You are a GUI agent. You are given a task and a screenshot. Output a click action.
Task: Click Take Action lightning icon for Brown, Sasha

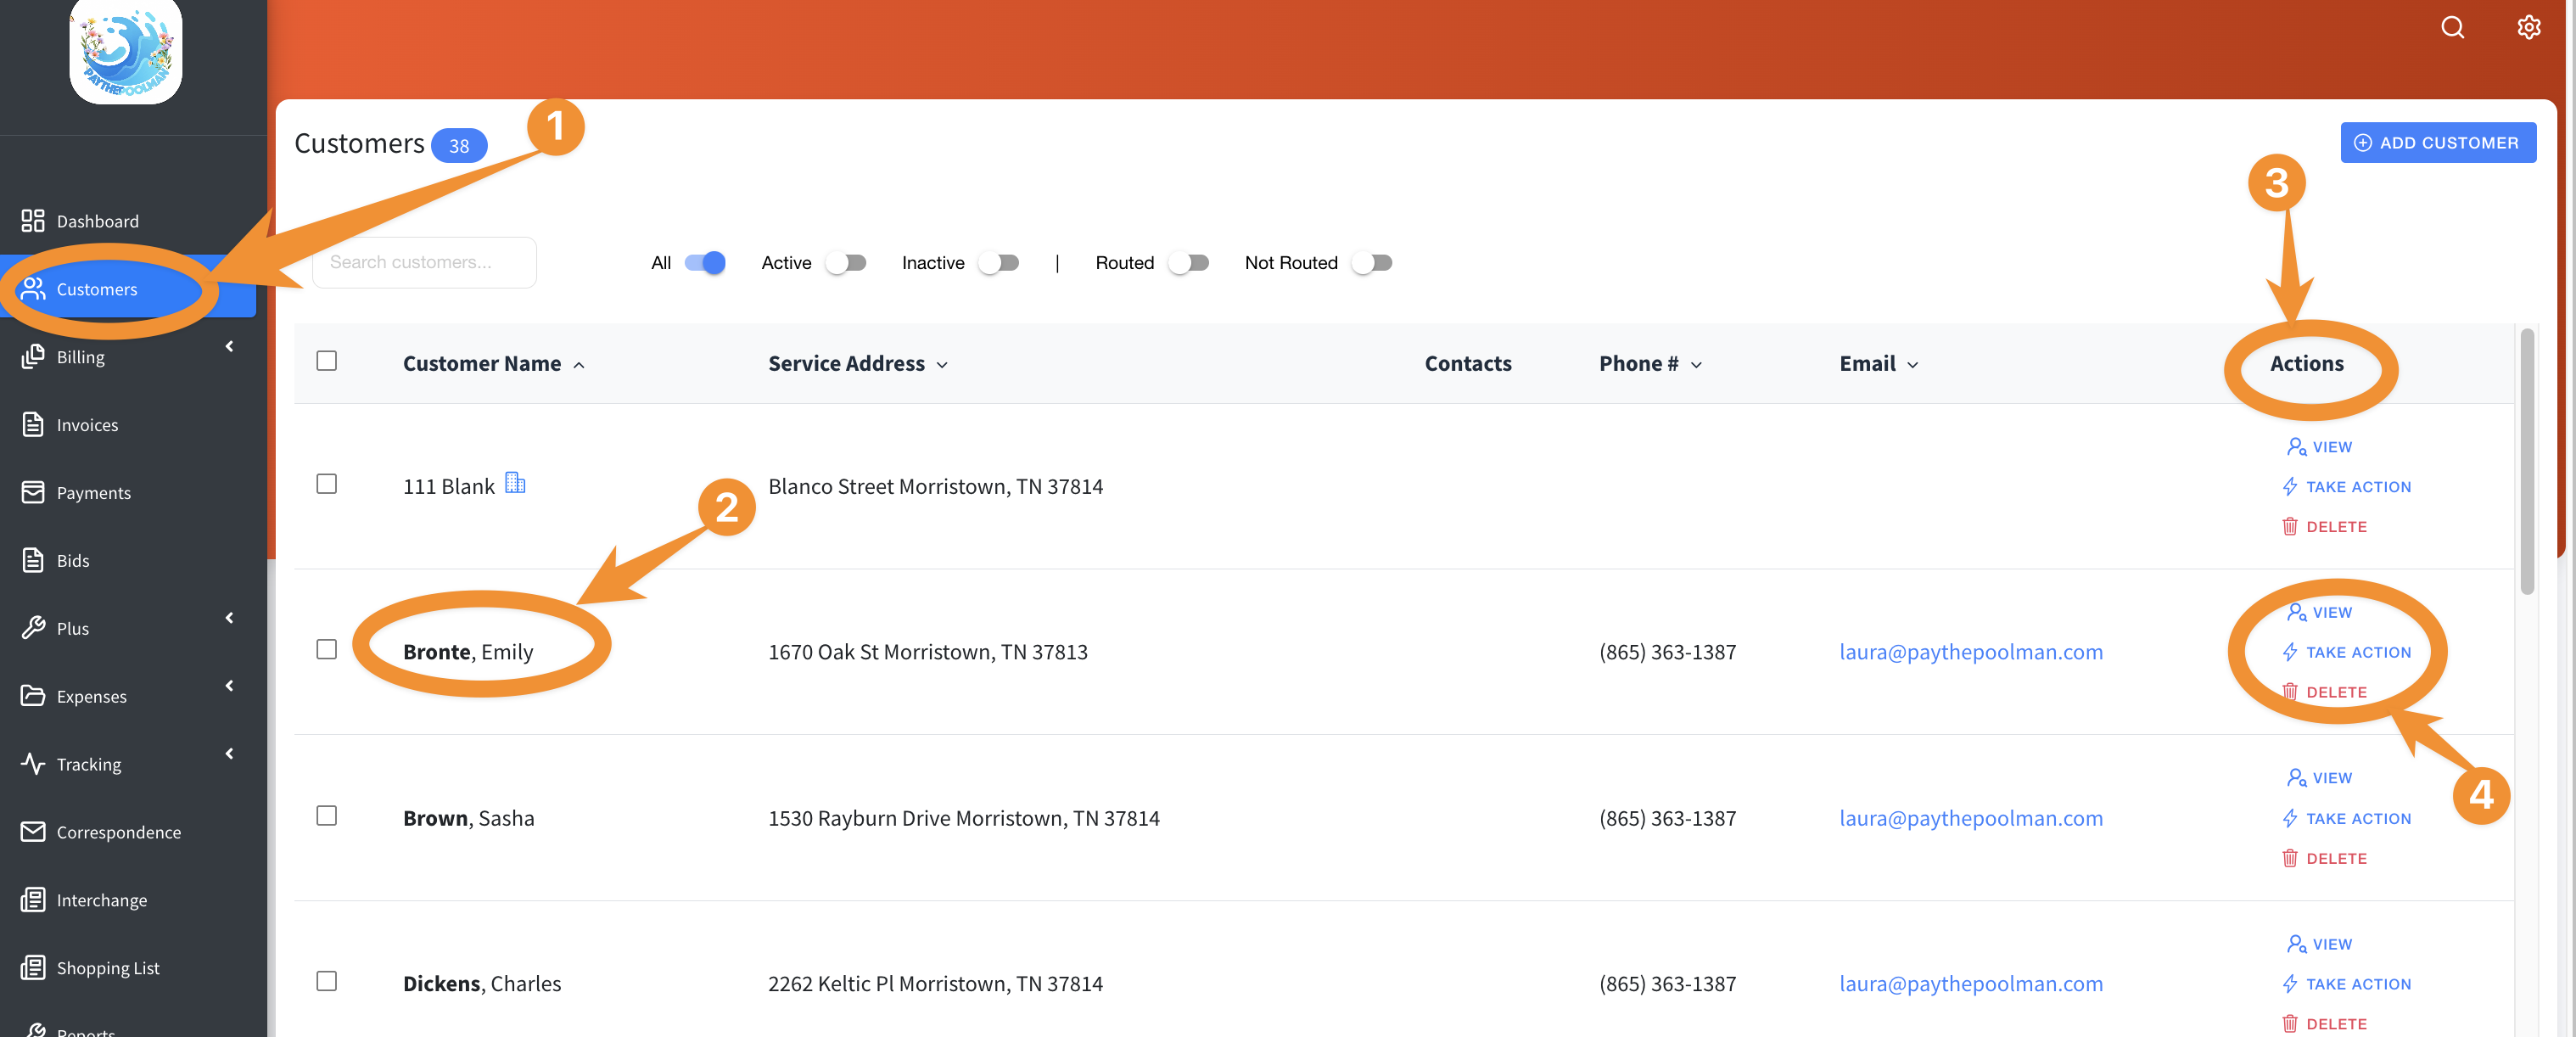point(2289,818)
